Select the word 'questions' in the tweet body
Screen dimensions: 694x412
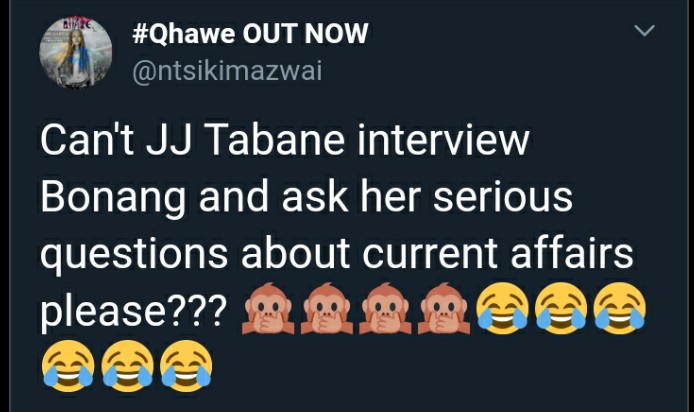pos(135,257)
